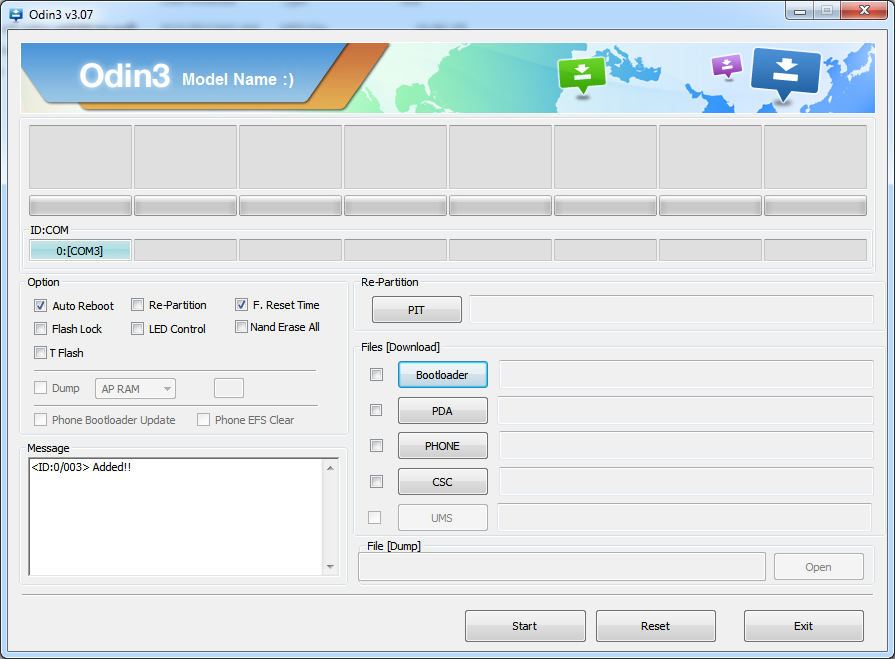Choose a file with the PDA button

coord(442,411)
